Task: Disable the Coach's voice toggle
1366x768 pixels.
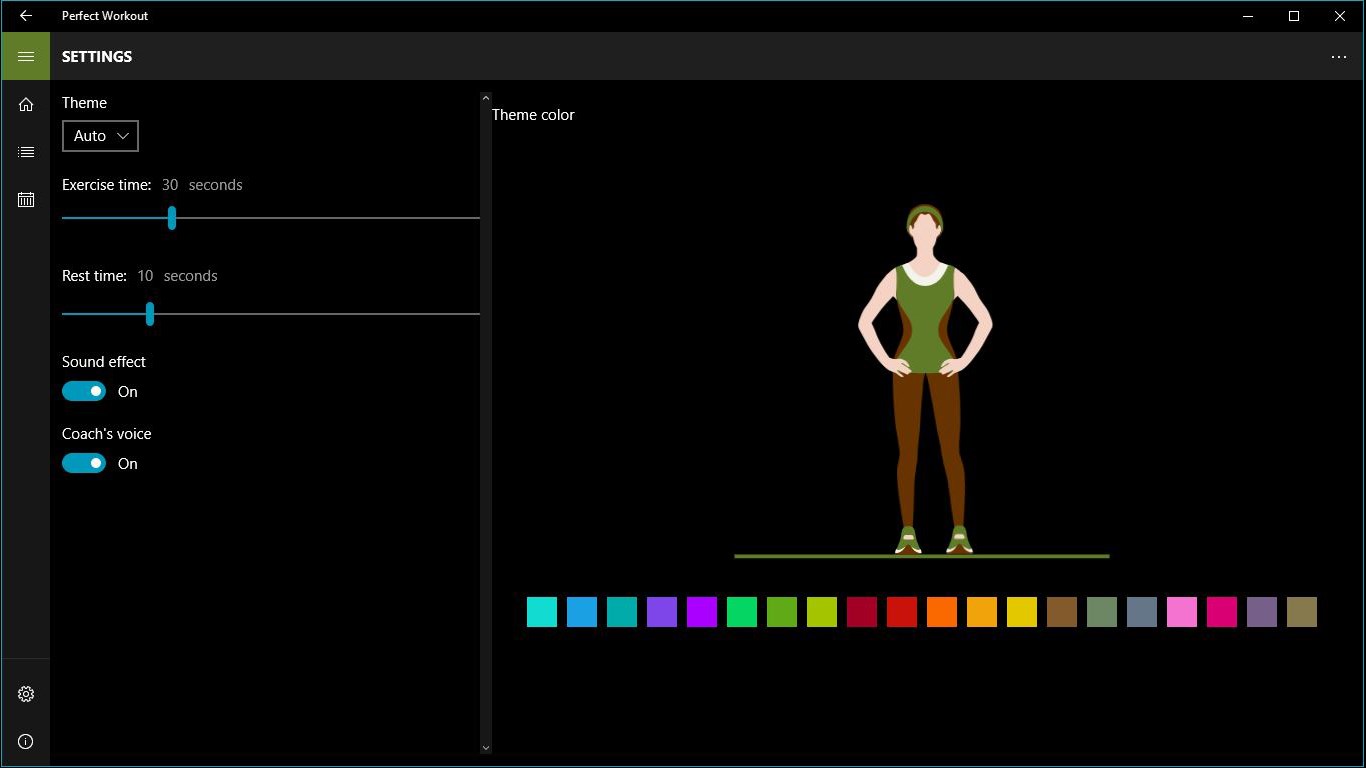Action: (84, 463)
